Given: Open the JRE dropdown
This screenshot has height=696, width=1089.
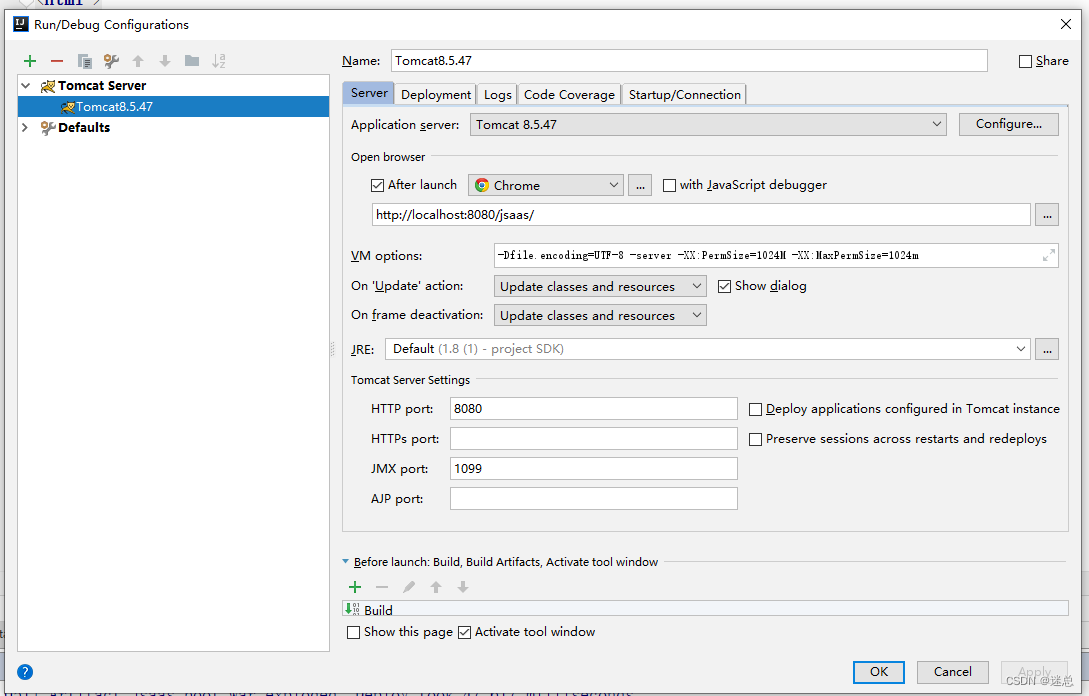Looking at the screenshot, I should click(707, 349).
